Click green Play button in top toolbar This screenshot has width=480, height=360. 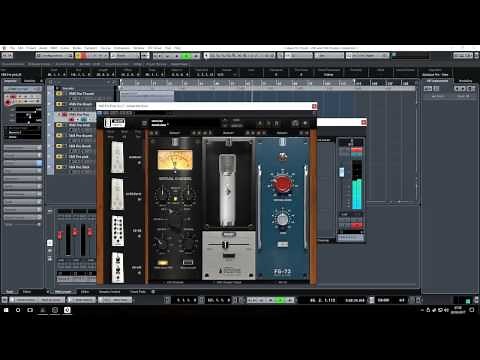pyautogui.click(x=187, y=56)
